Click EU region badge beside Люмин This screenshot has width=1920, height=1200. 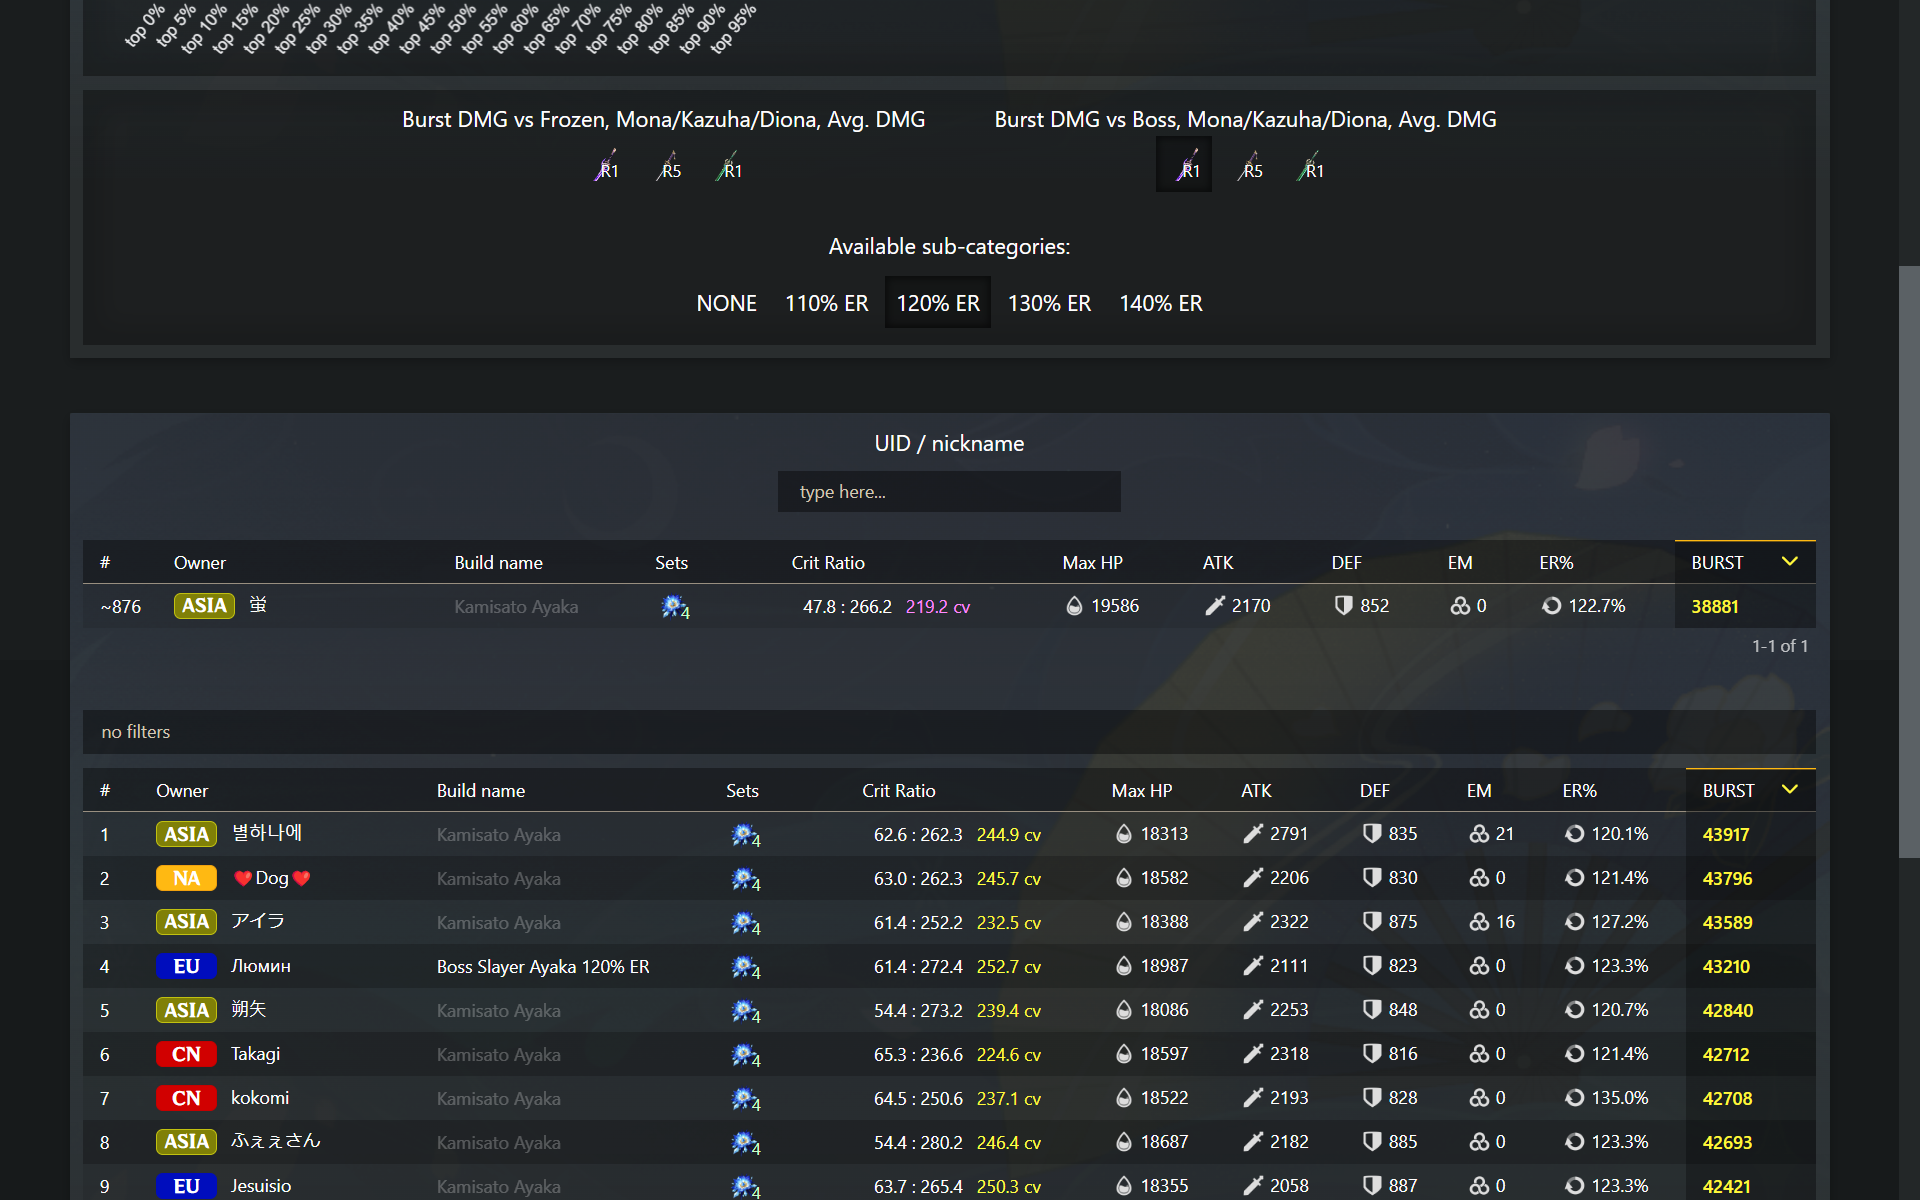point(186,966)
